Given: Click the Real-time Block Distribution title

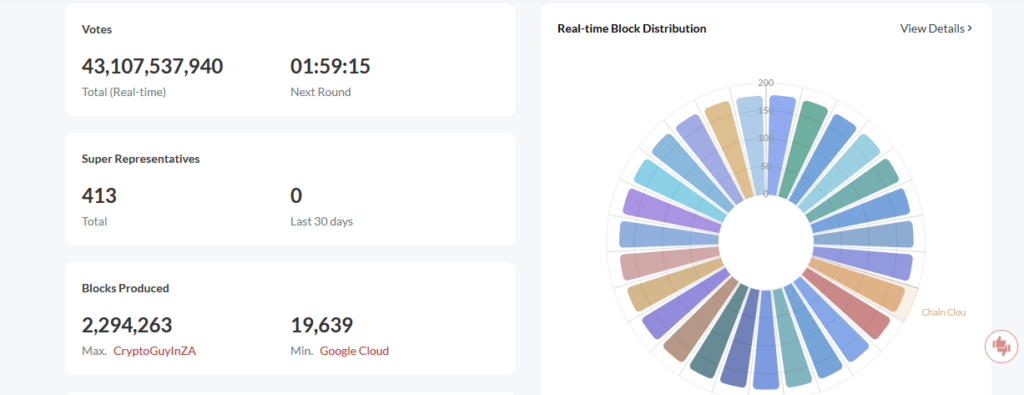Looking at the screenshot, I should coord(632,28).
